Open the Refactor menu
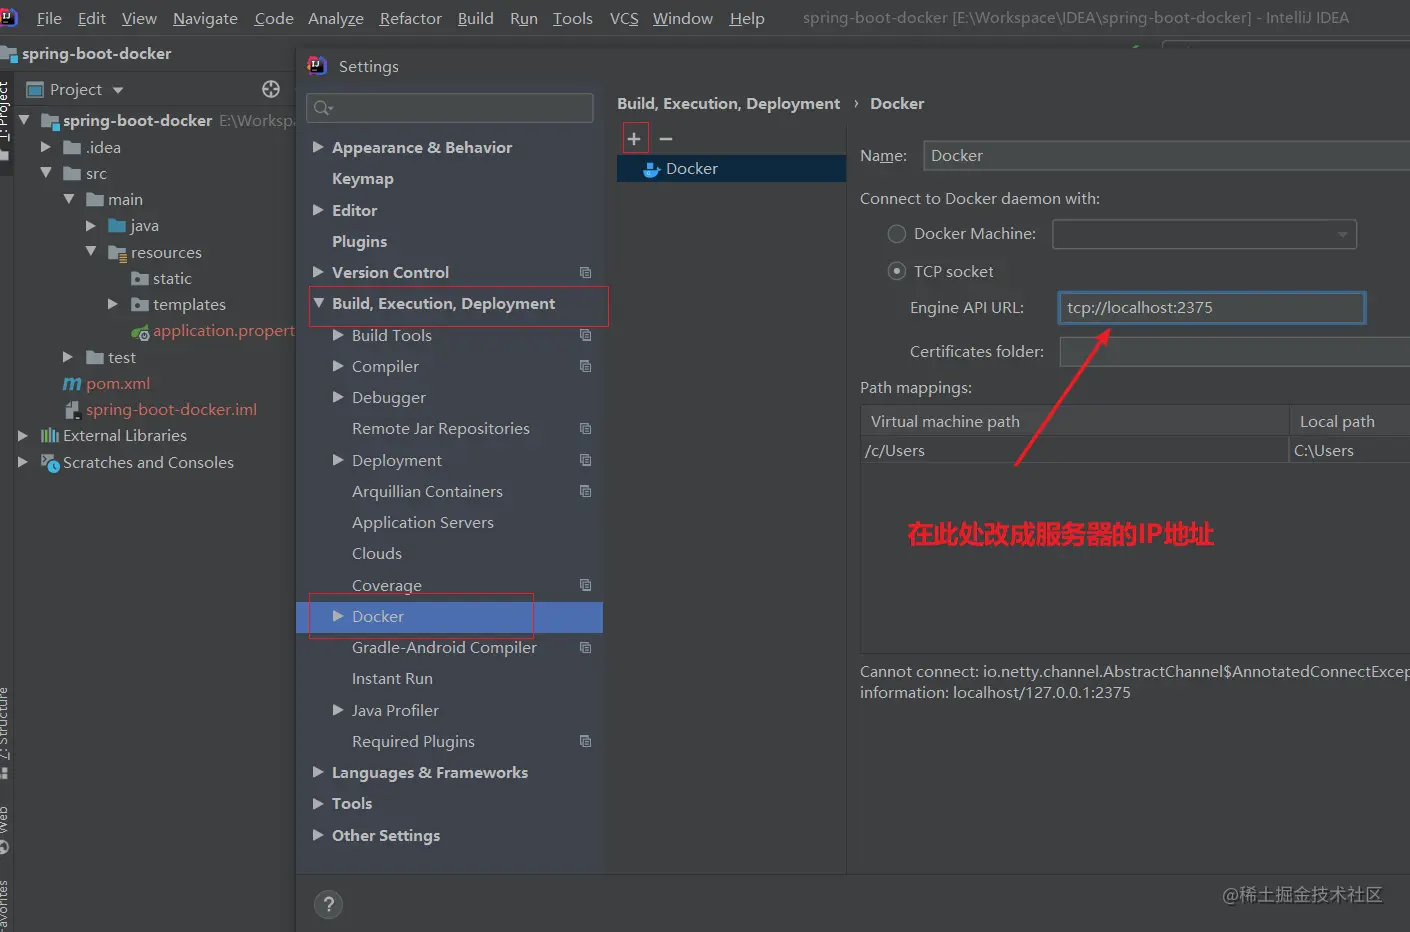 410,18
